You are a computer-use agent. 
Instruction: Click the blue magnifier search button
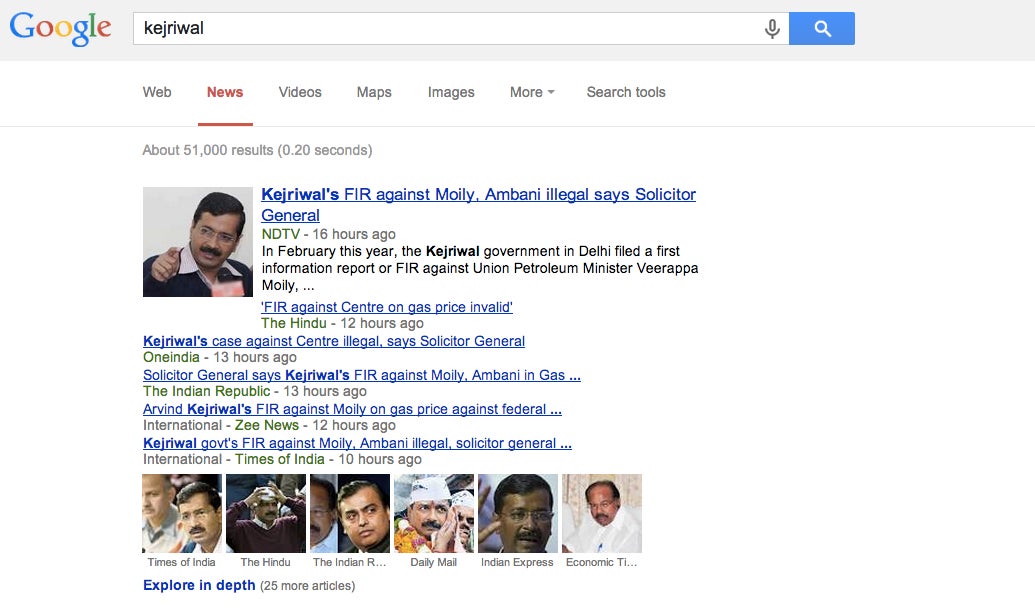coord(822,28)
